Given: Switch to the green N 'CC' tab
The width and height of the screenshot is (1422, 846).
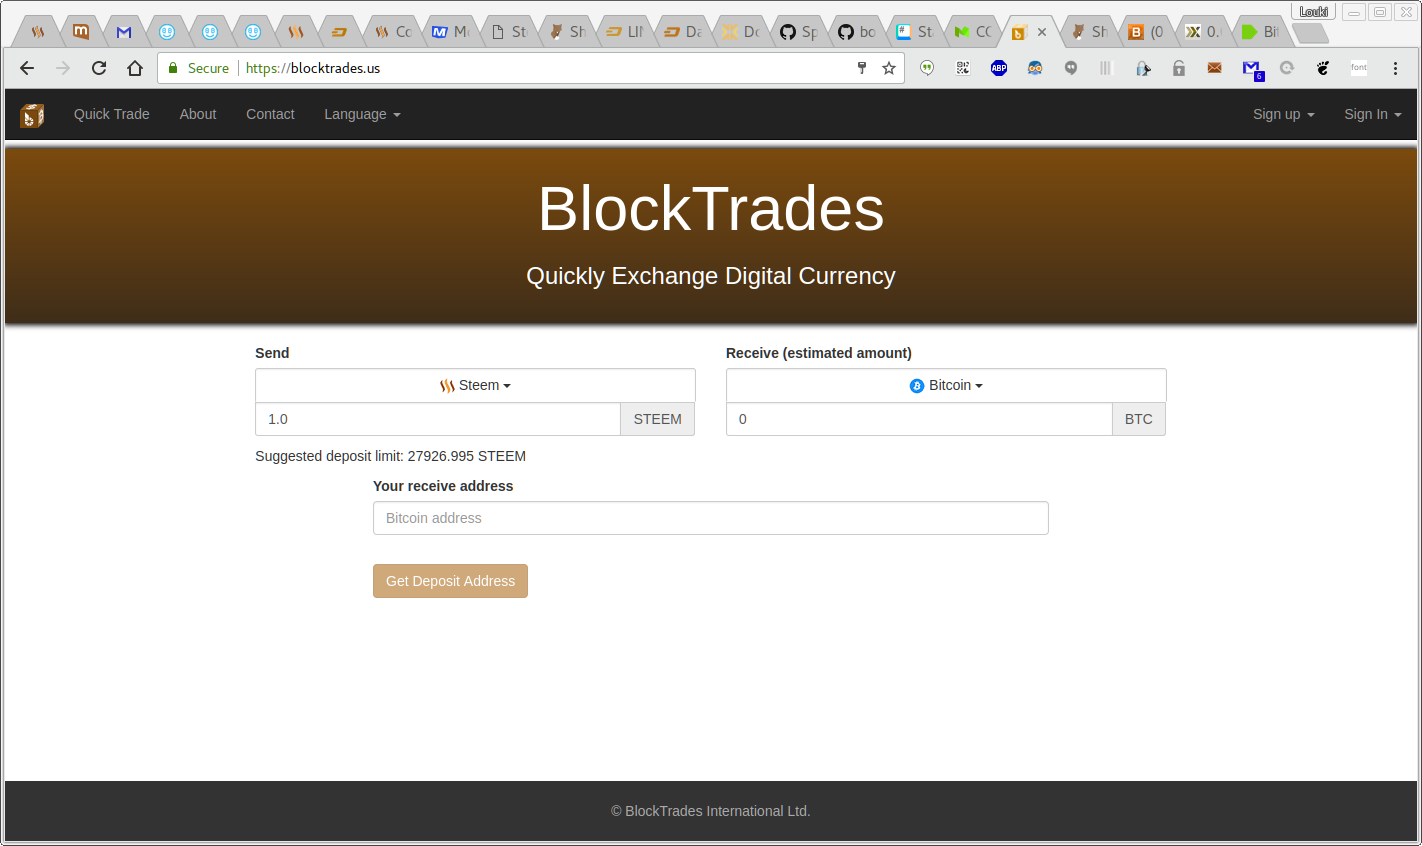Looking at the screenshot, I should (x=972, y=32).
